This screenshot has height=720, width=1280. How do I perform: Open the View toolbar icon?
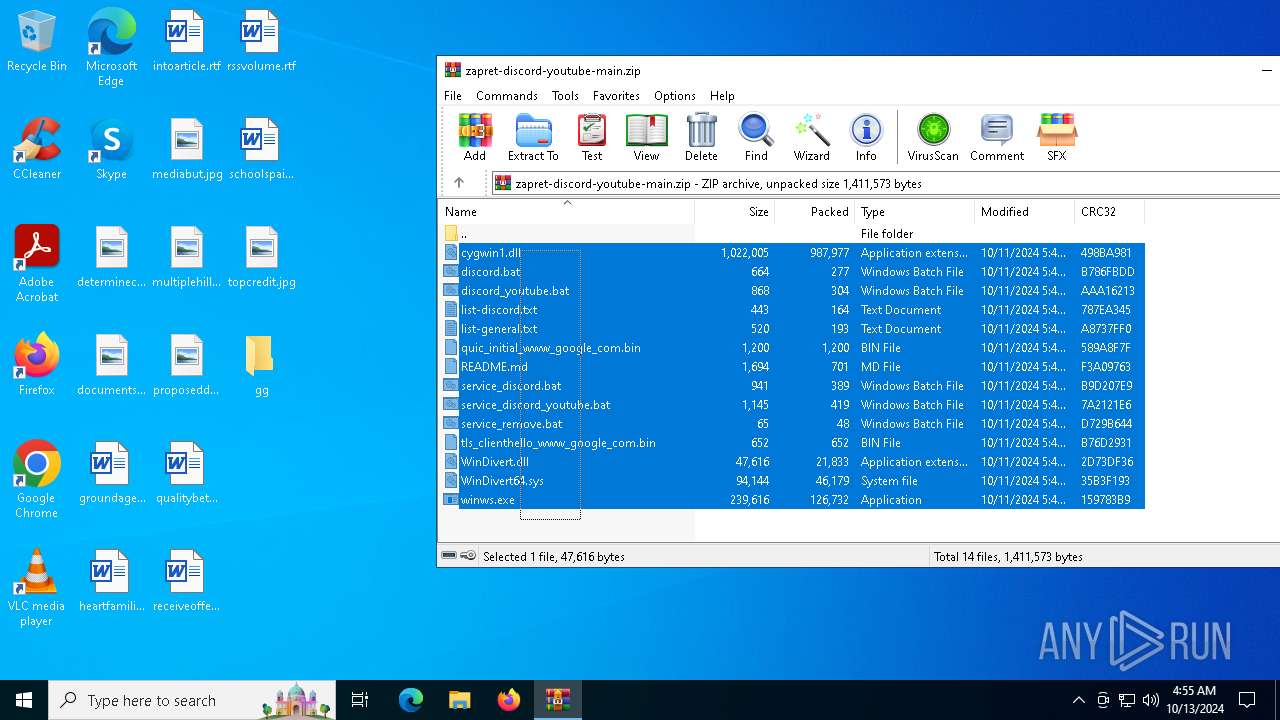point(646,137)
